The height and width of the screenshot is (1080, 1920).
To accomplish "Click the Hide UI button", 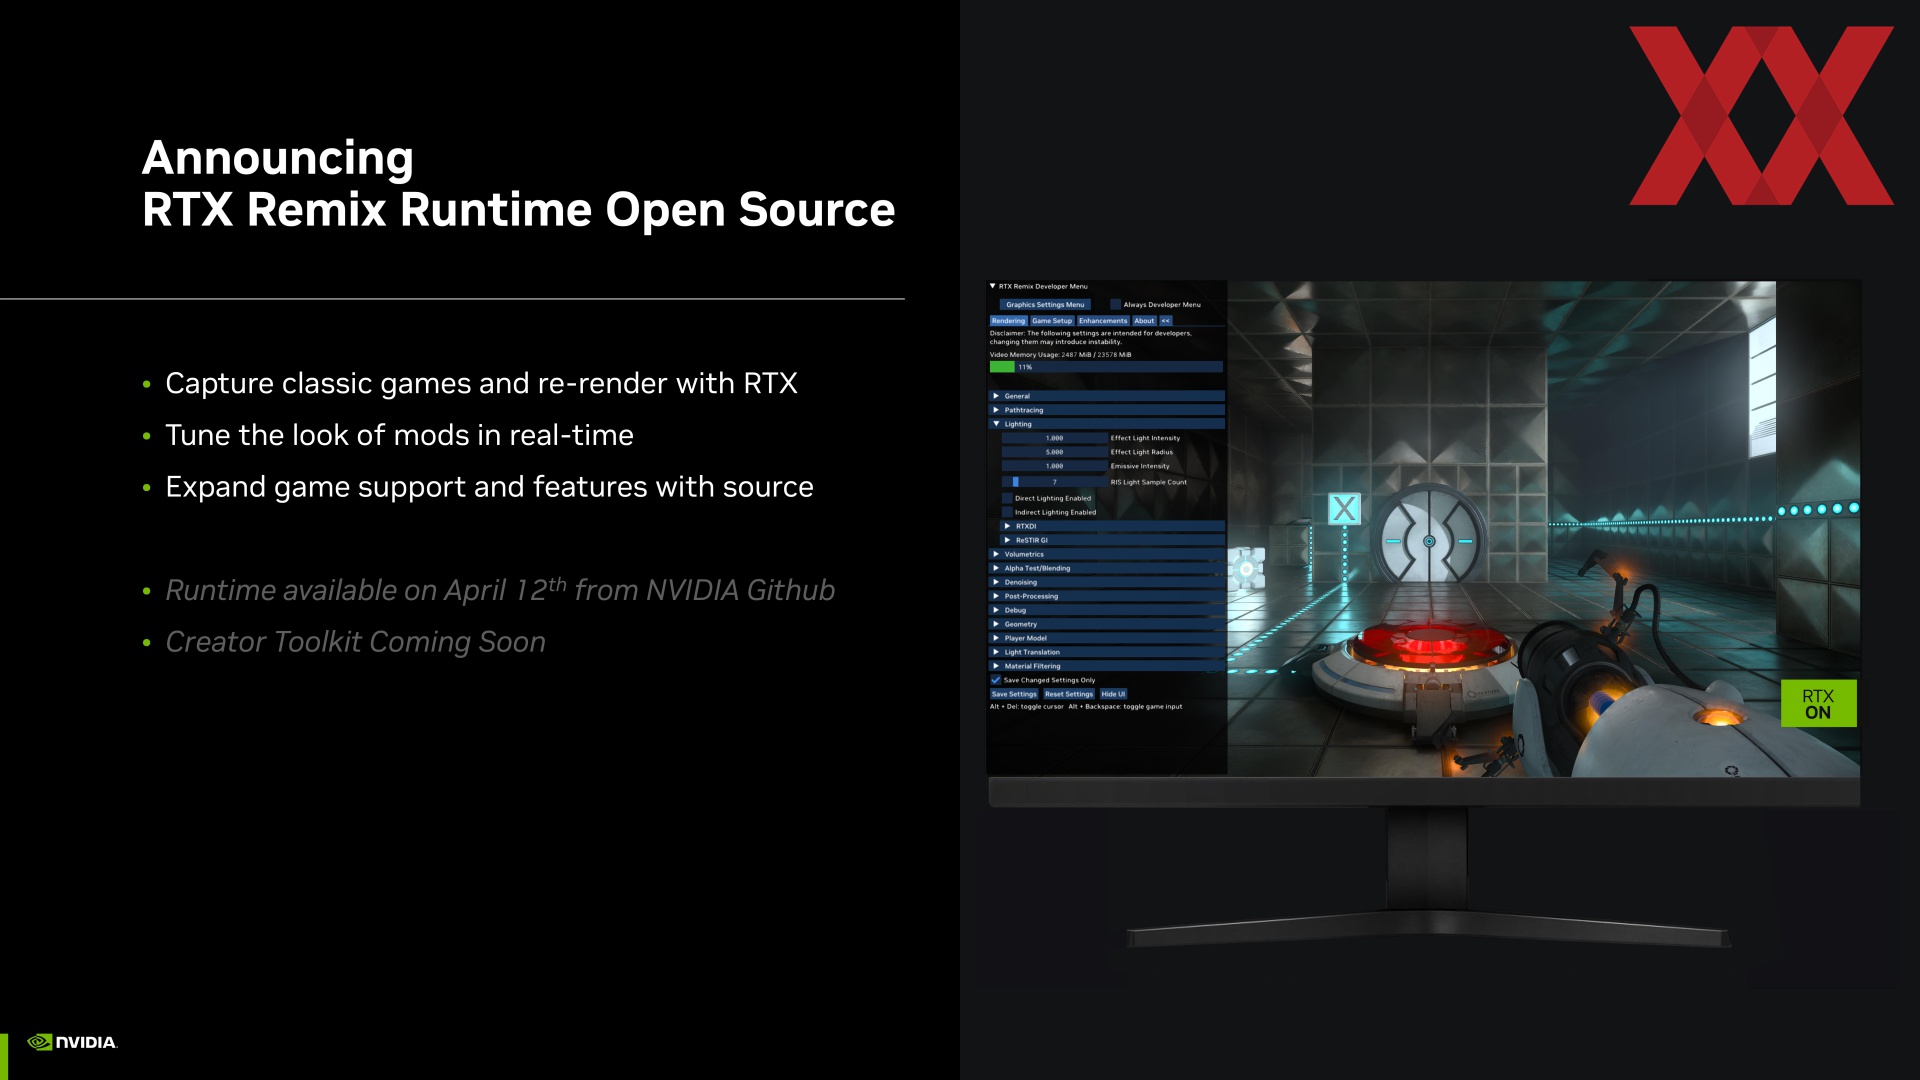I will 1113,694.
